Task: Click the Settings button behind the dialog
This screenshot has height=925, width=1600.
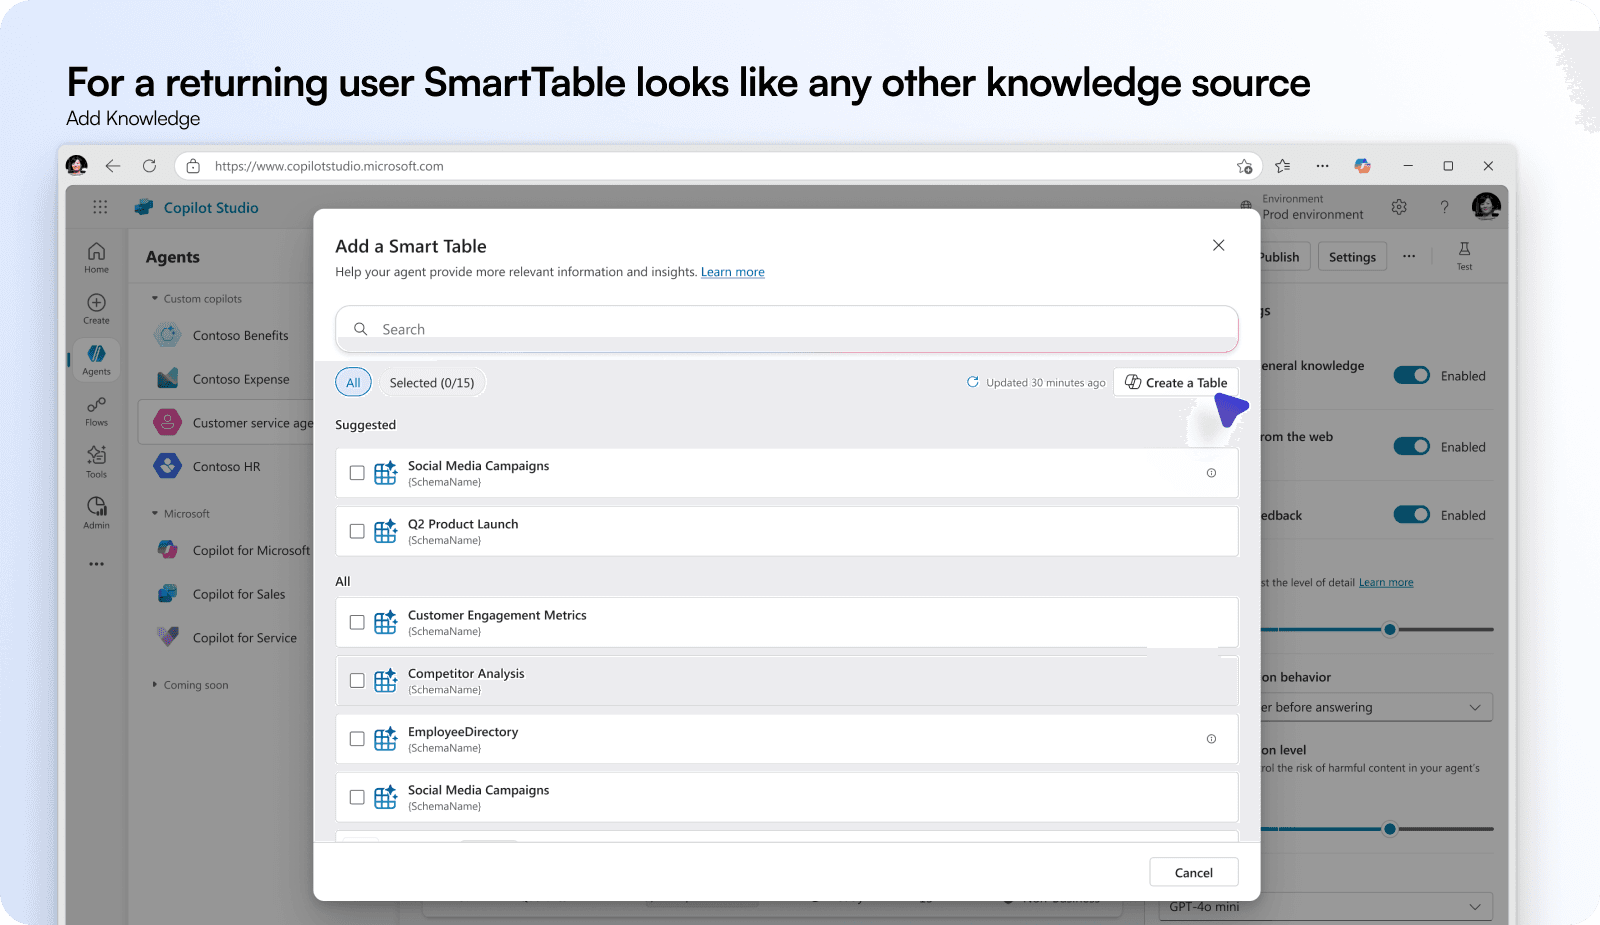Action: 1352,256
